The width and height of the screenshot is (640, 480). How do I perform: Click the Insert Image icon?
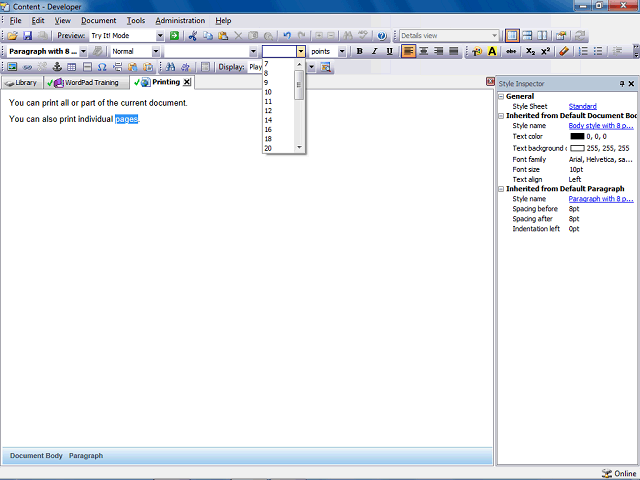point(12,67)
